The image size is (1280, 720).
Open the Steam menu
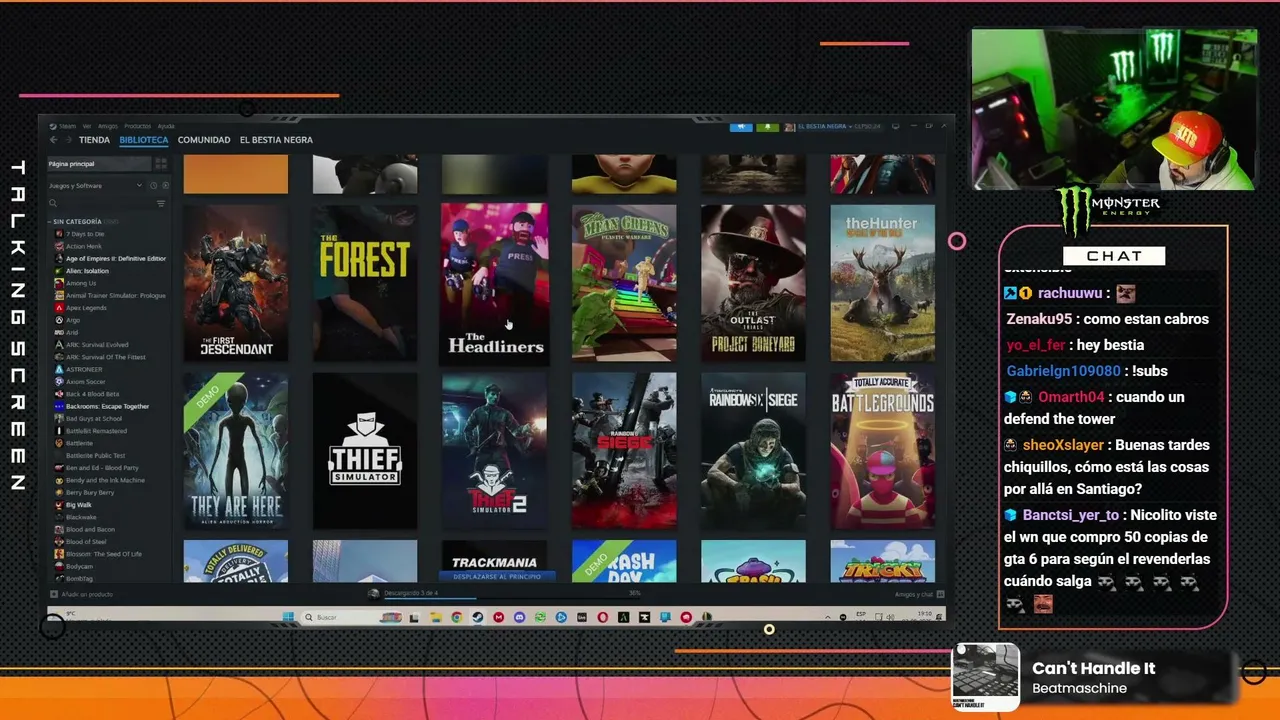coord(68,126)
